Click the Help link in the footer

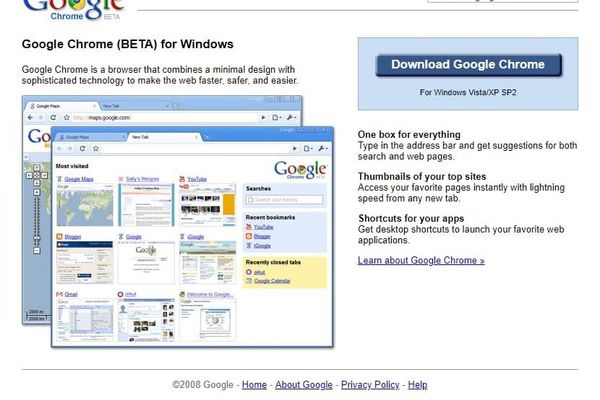pos(417,385)
